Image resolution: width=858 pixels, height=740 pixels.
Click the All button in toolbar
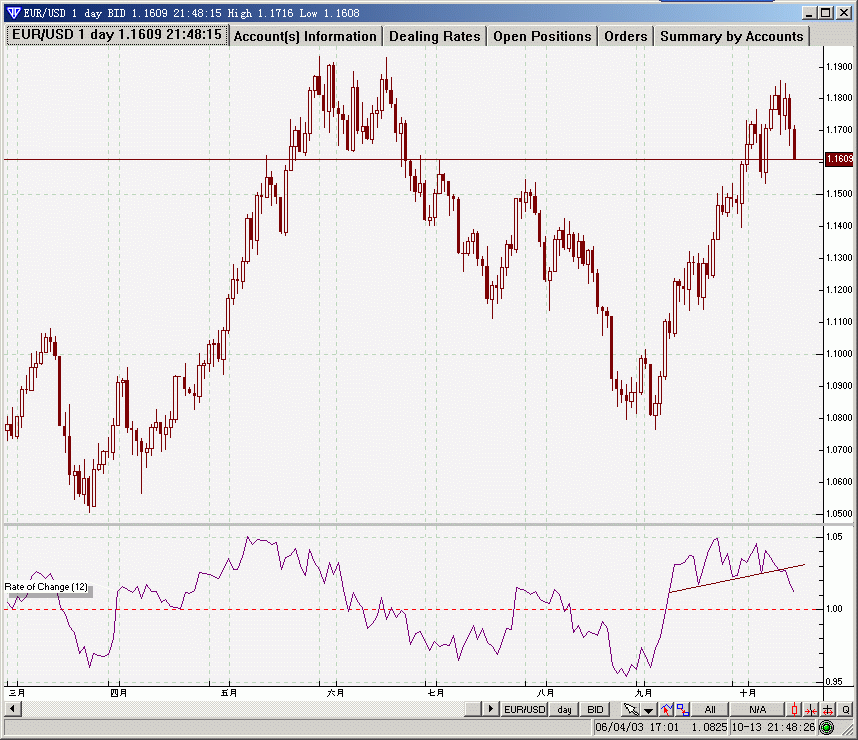point(710,709)
